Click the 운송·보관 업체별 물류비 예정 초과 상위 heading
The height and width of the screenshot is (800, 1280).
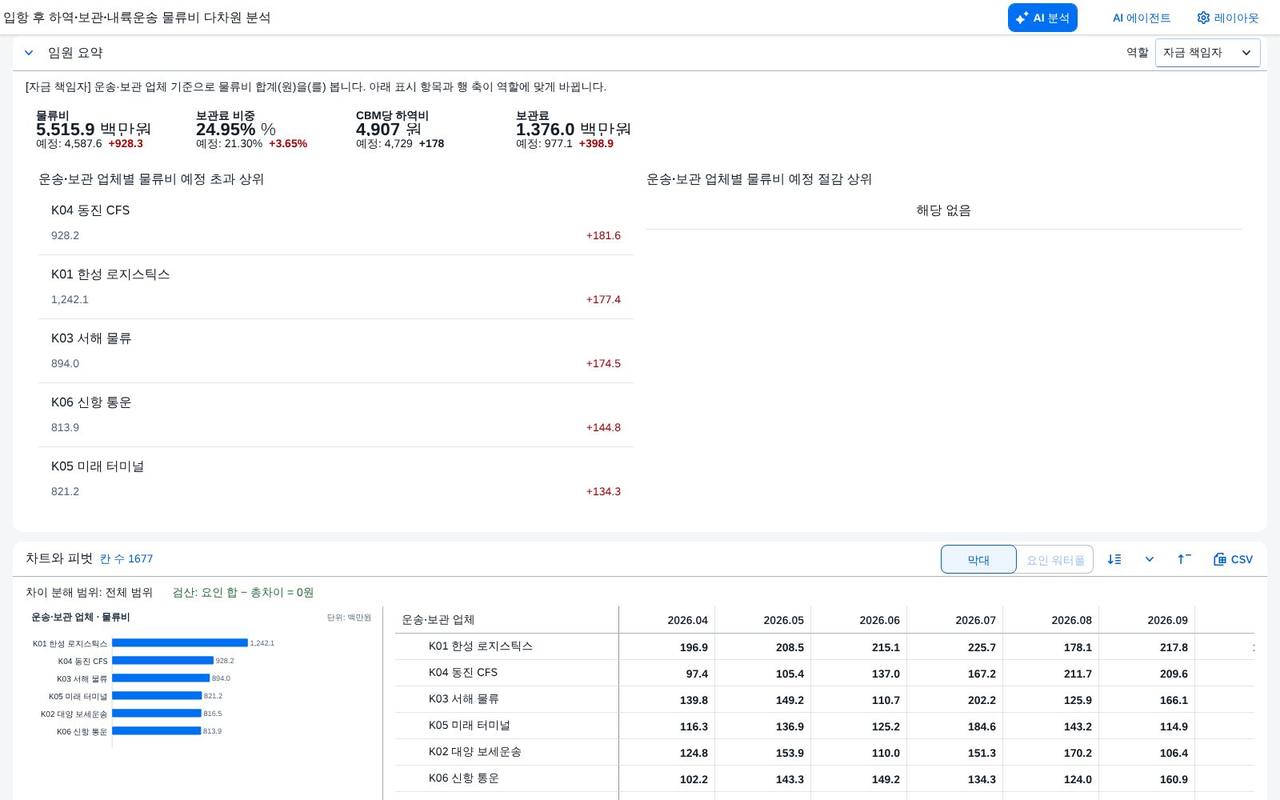tap(152, 179)
